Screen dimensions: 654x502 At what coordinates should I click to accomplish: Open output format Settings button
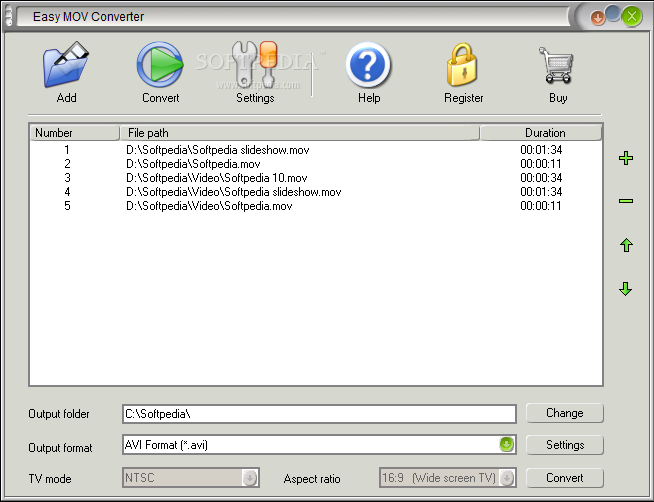pyautogui.click(x=565, y=445)
